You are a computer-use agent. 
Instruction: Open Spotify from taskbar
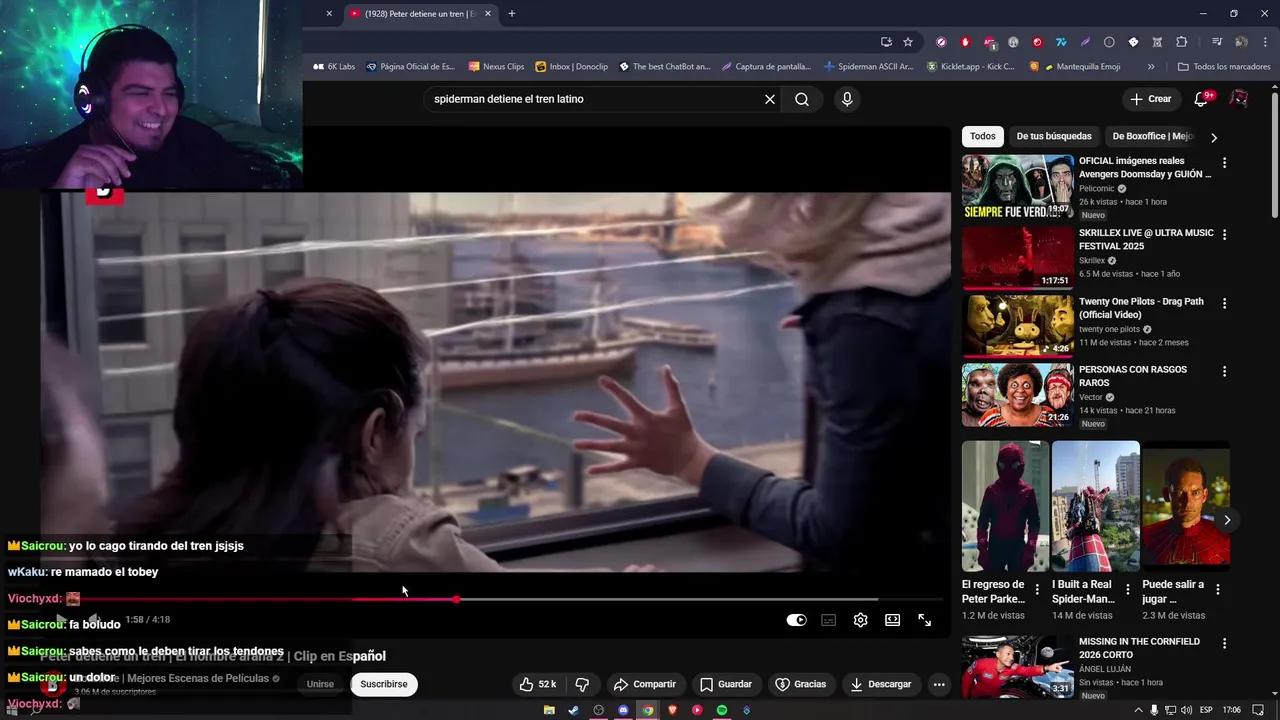coord(722,710)
